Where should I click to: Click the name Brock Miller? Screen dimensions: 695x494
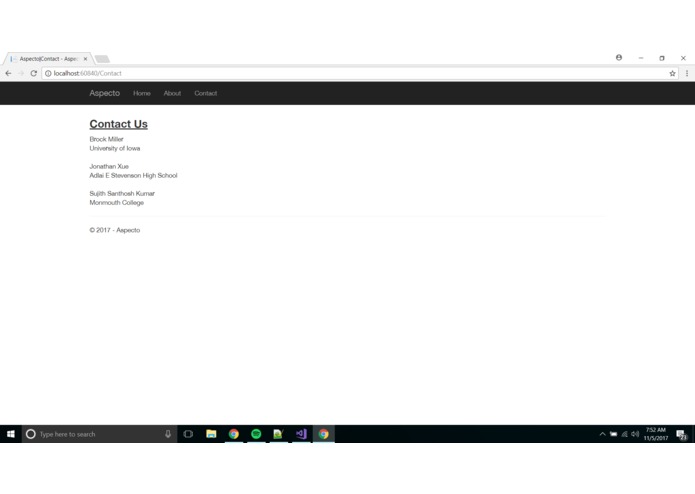pyautogui.click(x=106, y=139)
